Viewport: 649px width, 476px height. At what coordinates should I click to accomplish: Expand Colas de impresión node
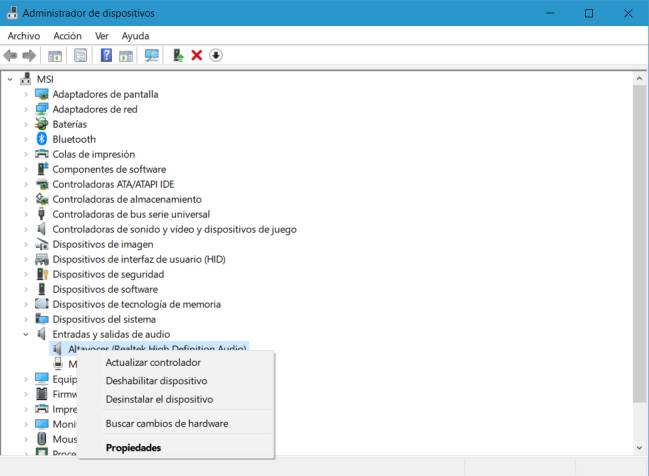26,154
